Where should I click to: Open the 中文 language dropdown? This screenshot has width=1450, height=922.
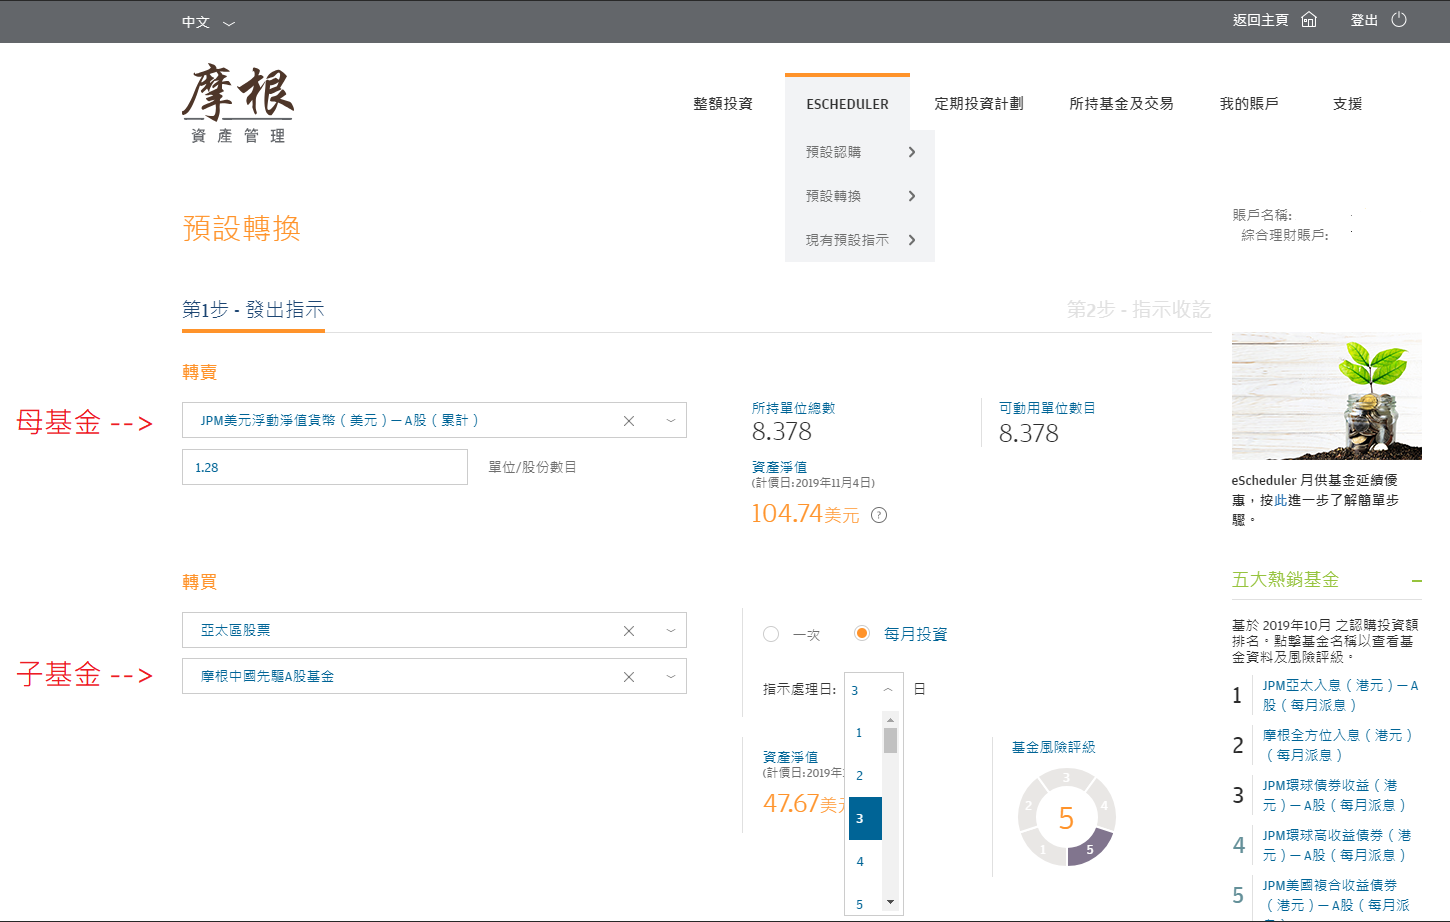208,22
